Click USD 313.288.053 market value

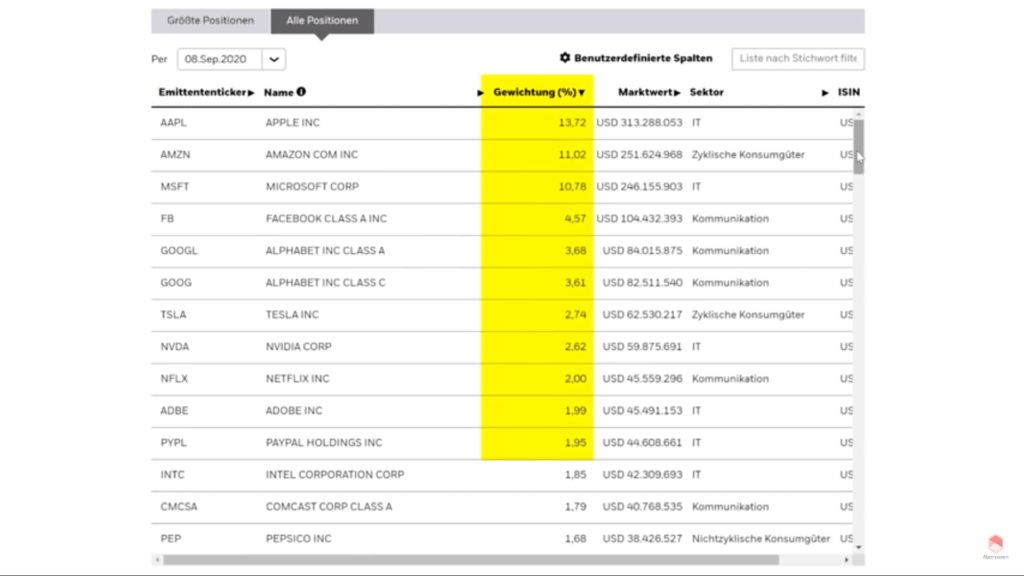[x=639, y=123]
